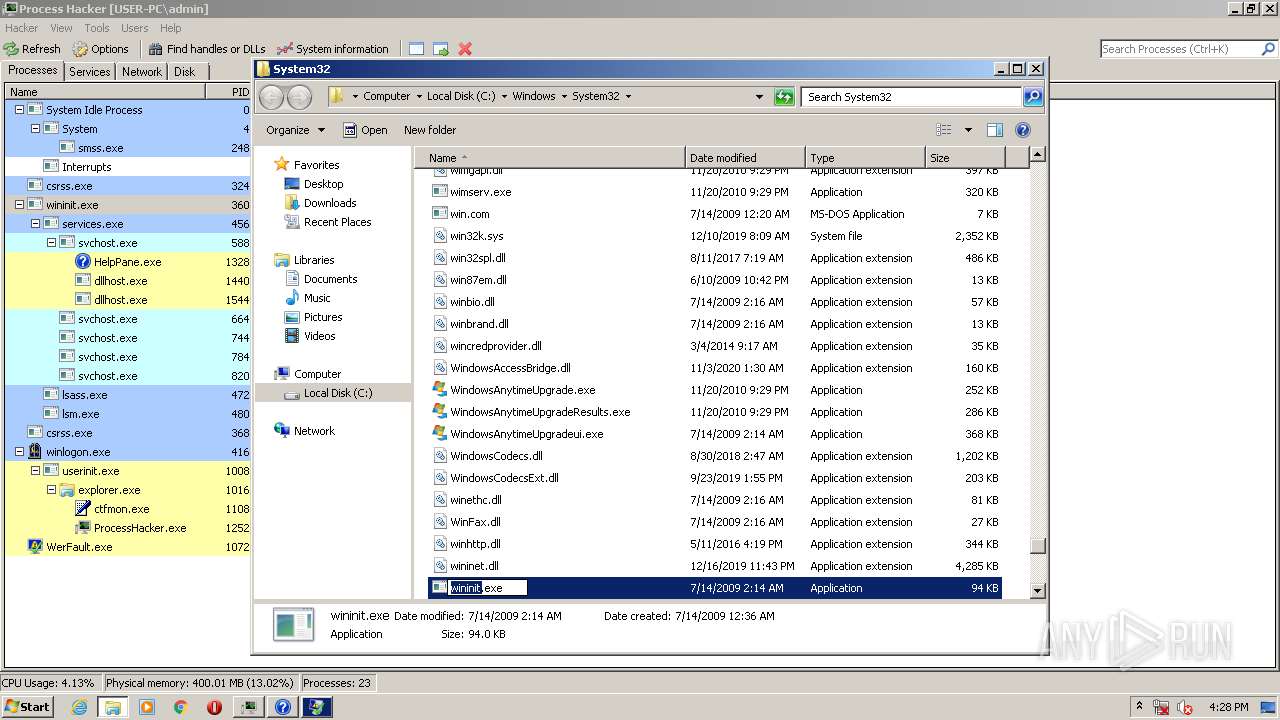
Task: Click the search magnifier icon in Explorer
Action: pos(1033,97)
